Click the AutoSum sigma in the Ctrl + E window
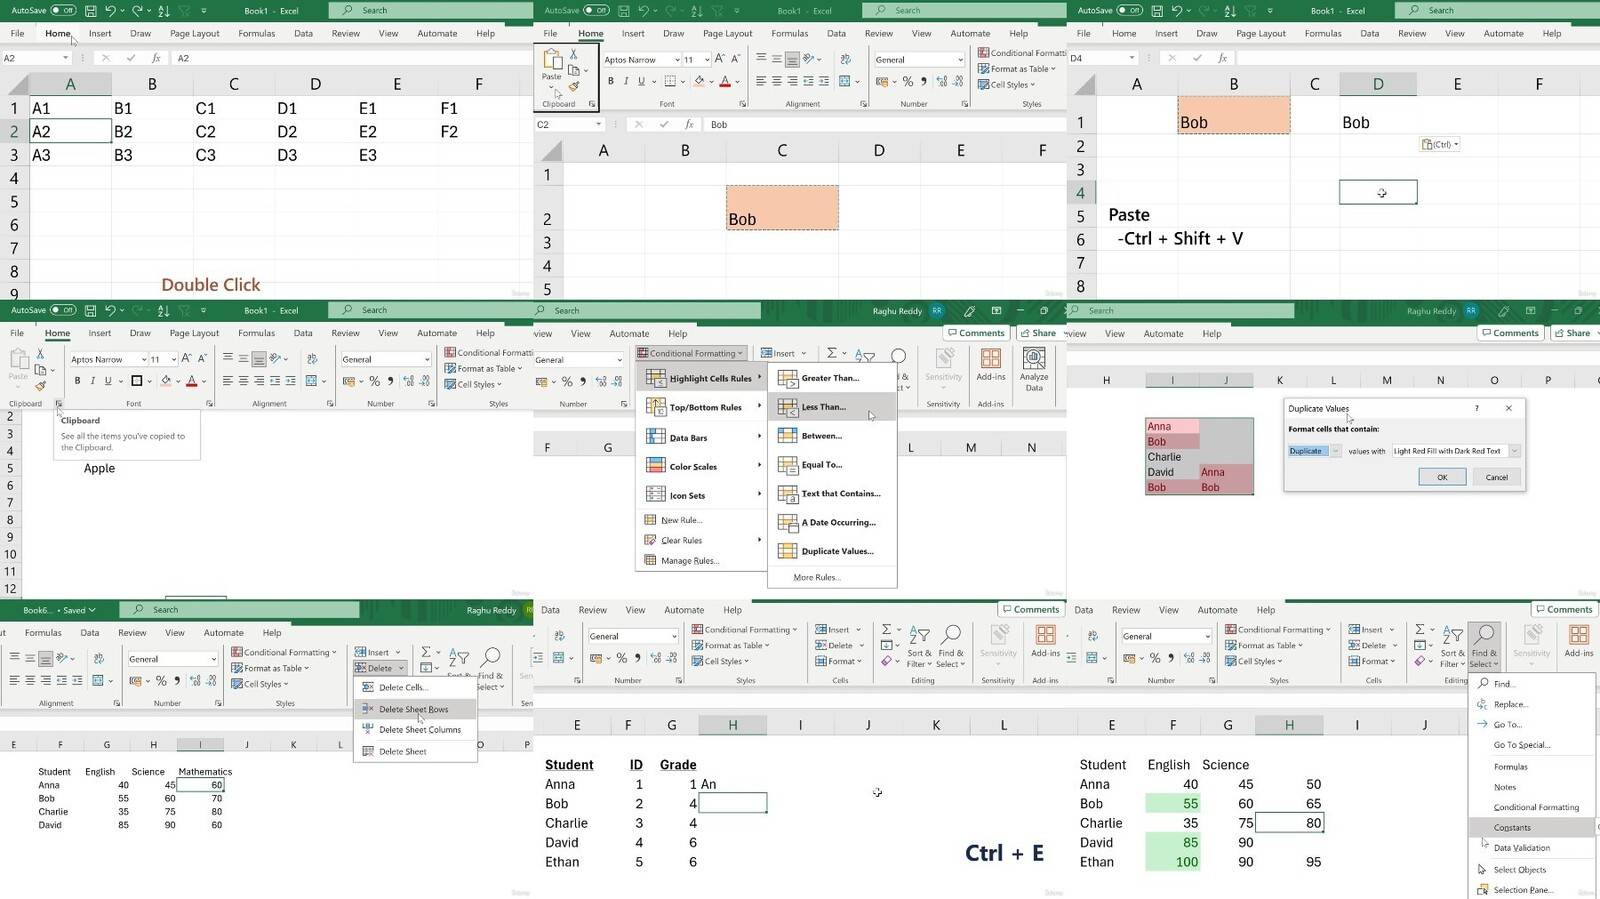 pyautogui.click(x=886, y=629)
